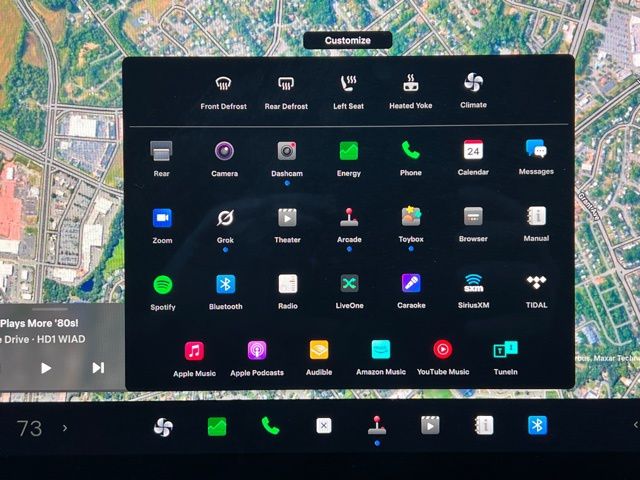This screenshot has height=480, width=640.
Task: Launch the Dashcam viewer
Action: point(287,152)
